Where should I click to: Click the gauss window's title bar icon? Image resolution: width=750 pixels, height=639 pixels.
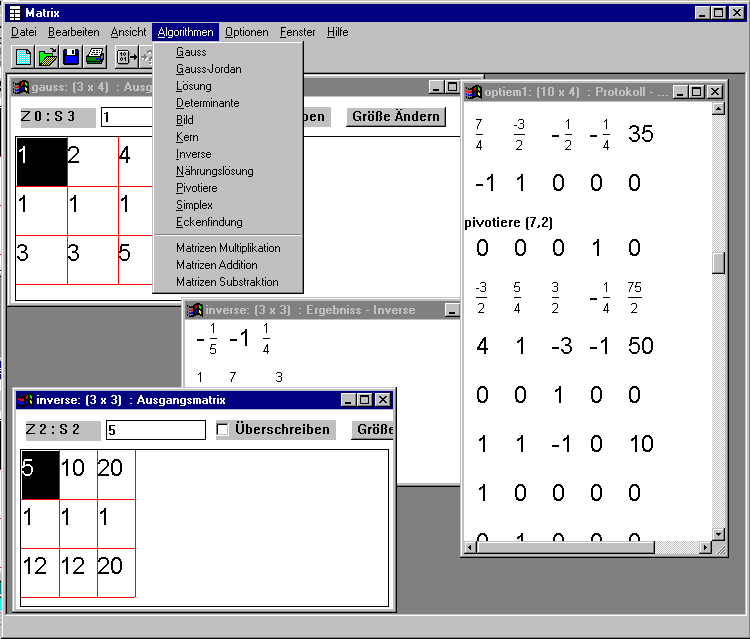click(21, 88)
